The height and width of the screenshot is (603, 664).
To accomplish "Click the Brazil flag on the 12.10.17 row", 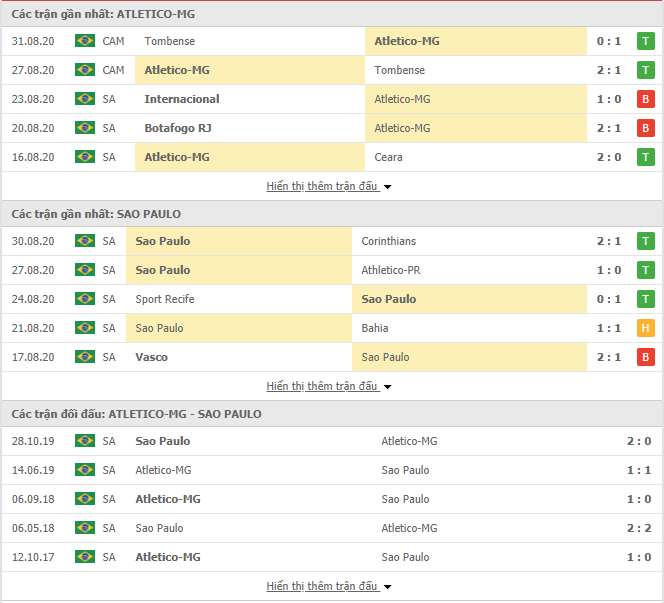I will 85,557.
